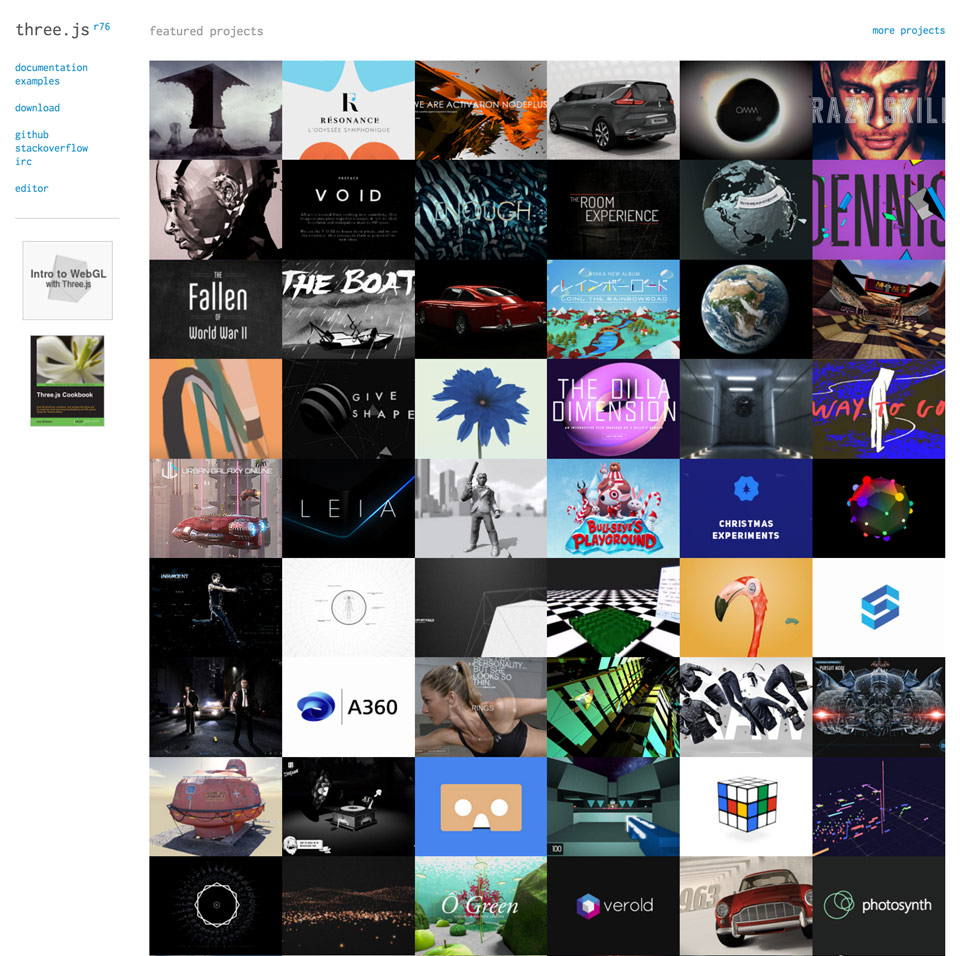Open the We Are Activation Nodeplus project
Viewport: 960px width, 956px height.
tap(481, 110)
